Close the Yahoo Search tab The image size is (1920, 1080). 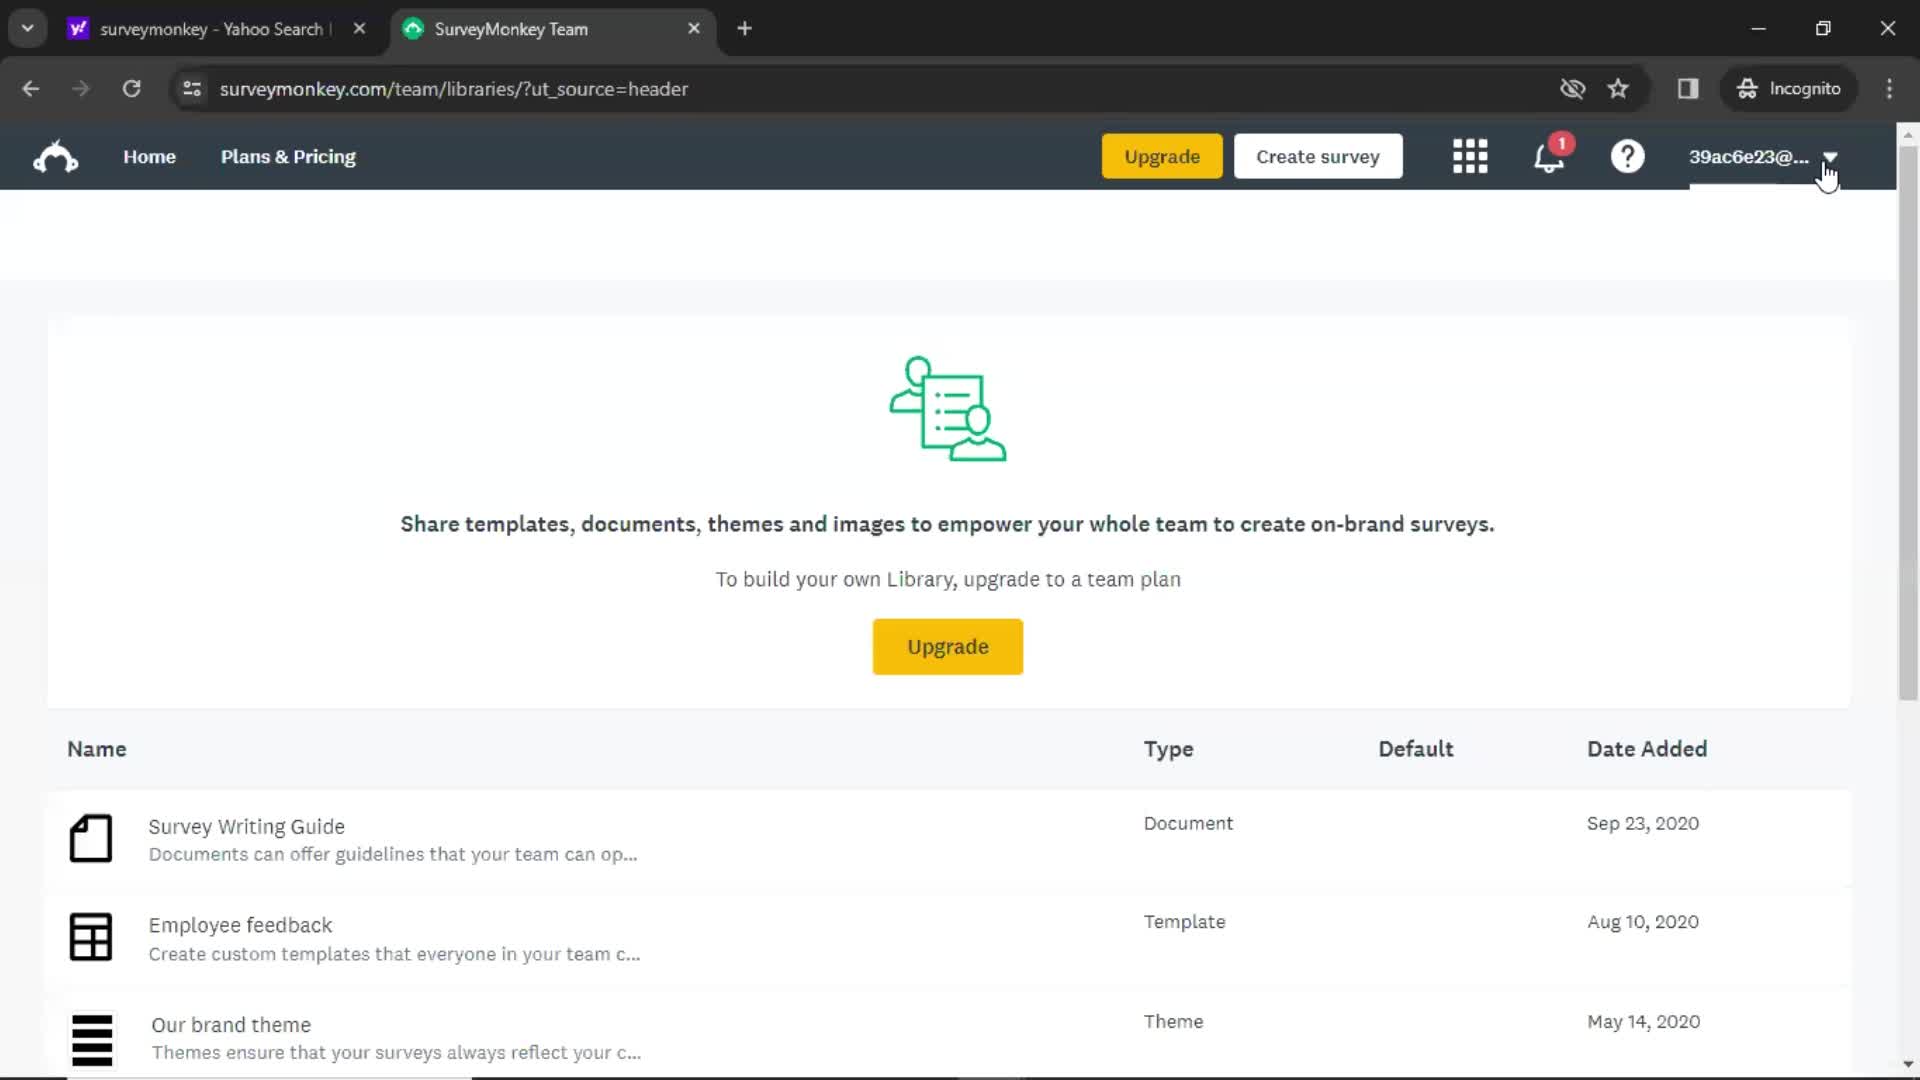pos(359,29)
